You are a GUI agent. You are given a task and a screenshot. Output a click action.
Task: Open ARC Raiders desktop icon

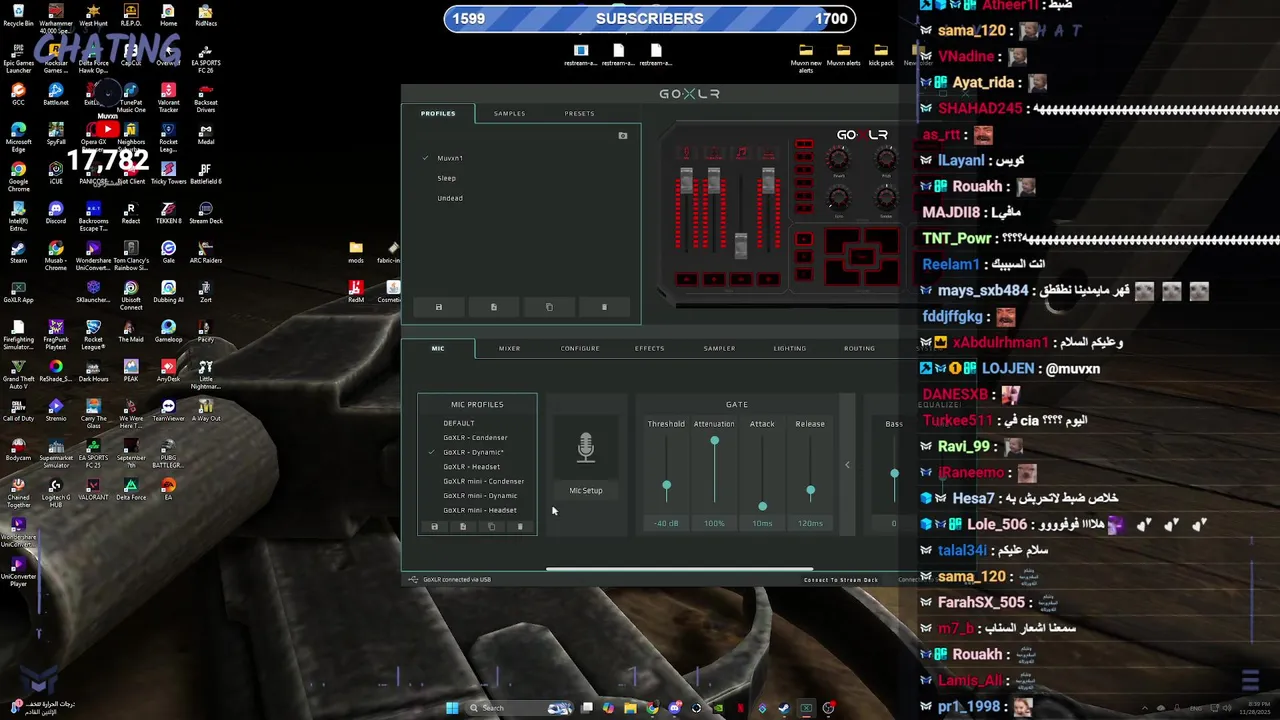[x=206, y=252]
